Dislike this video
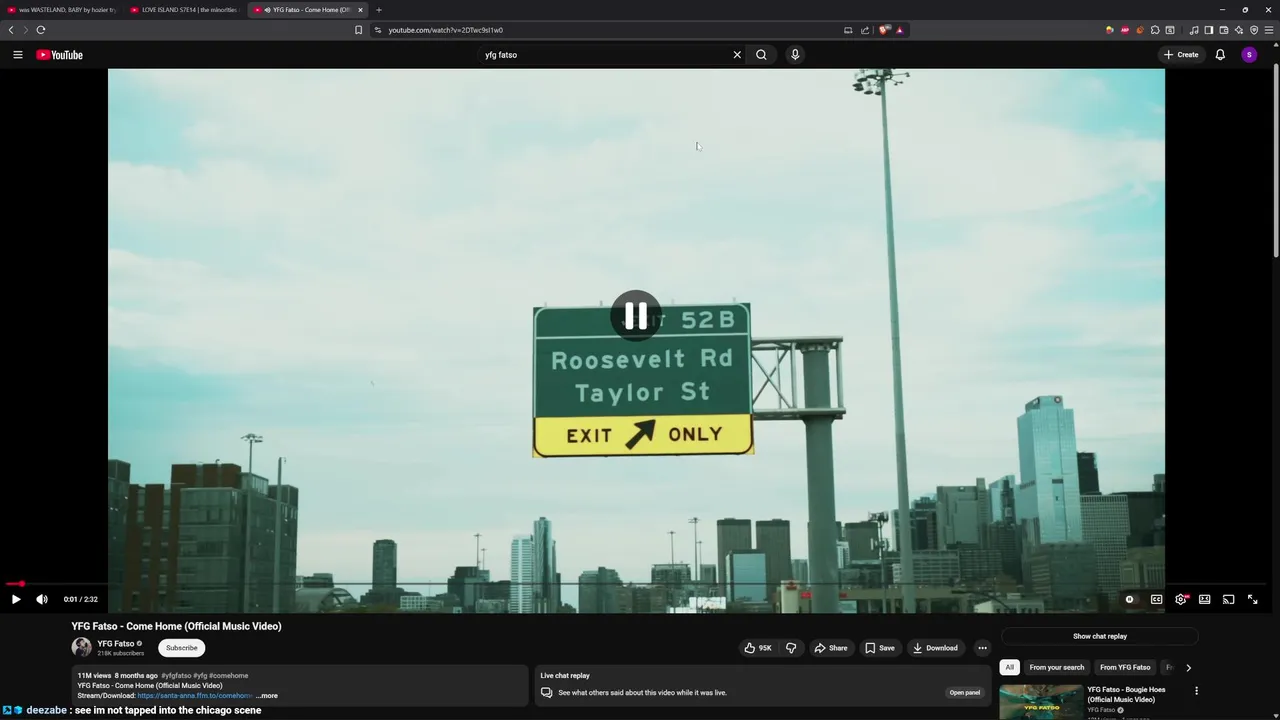This screenshot has height=720, width=1280. [x=791, y=648]
